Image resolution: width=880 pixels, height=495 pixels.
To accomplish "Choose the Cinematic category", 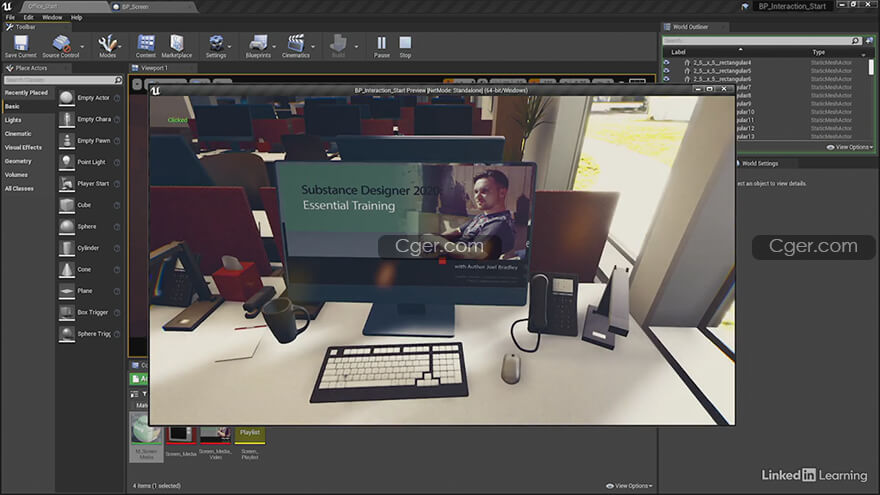I will tap(18, 134).
